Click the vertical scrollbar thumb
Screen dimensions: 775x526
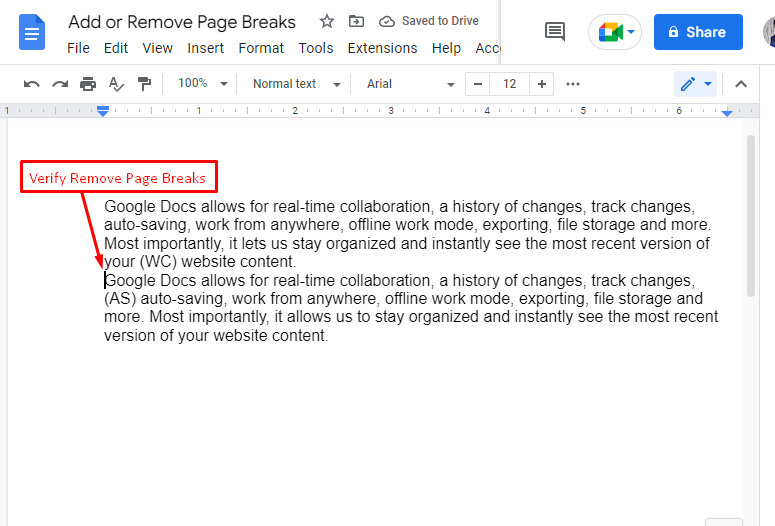click(x=751, y=216)
